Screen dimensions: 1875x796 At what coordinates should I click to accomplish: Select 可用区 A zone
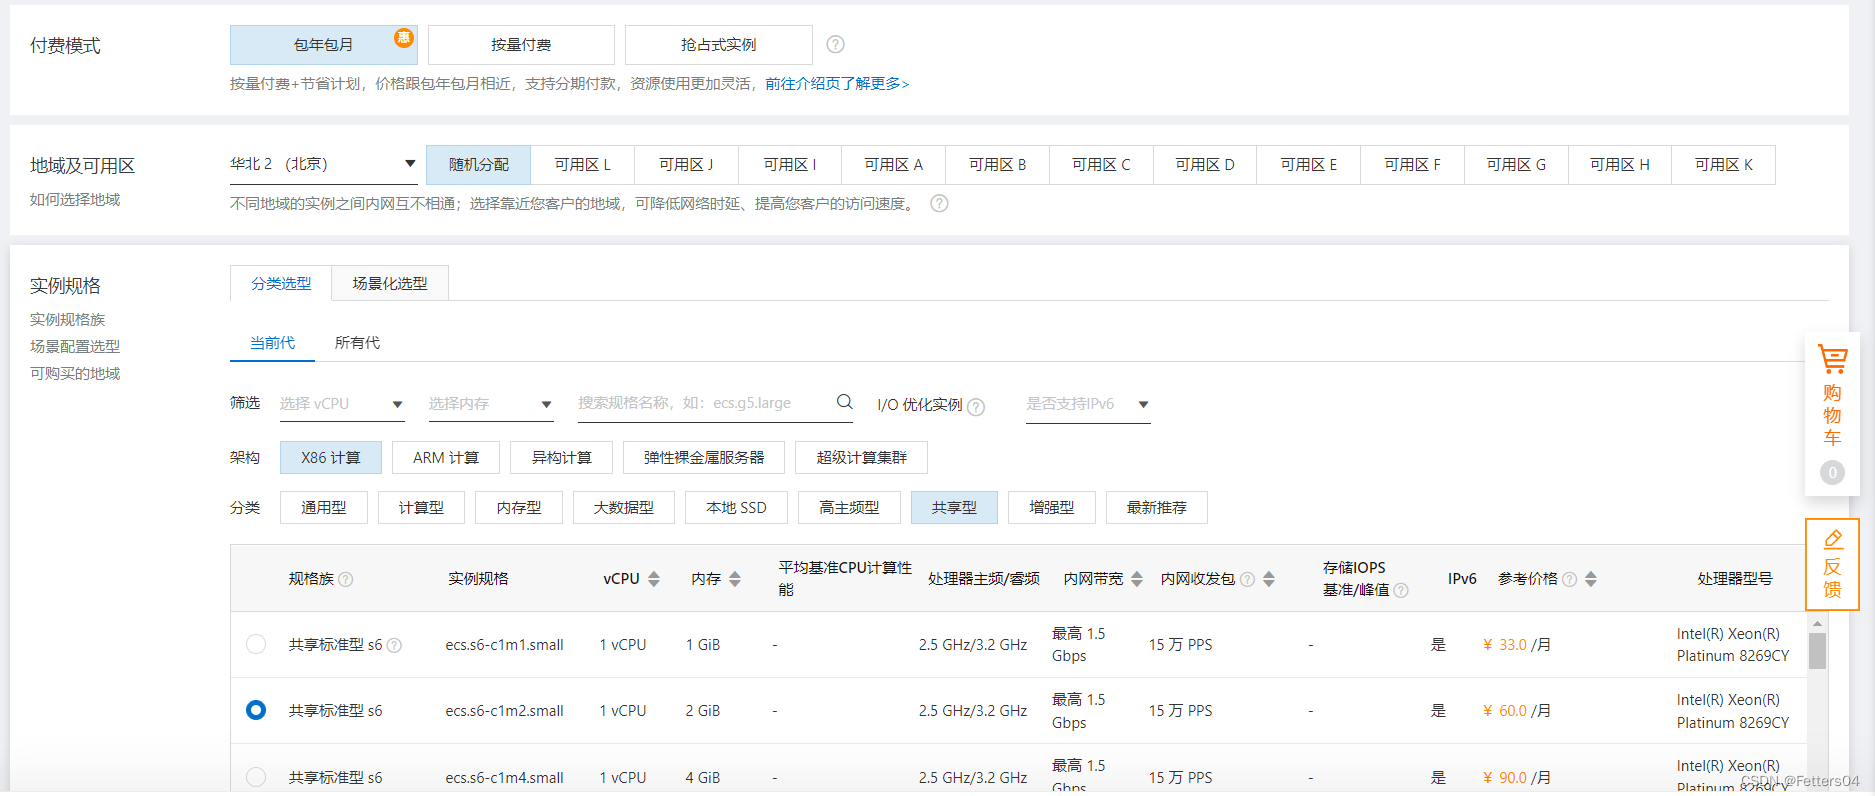893,165
